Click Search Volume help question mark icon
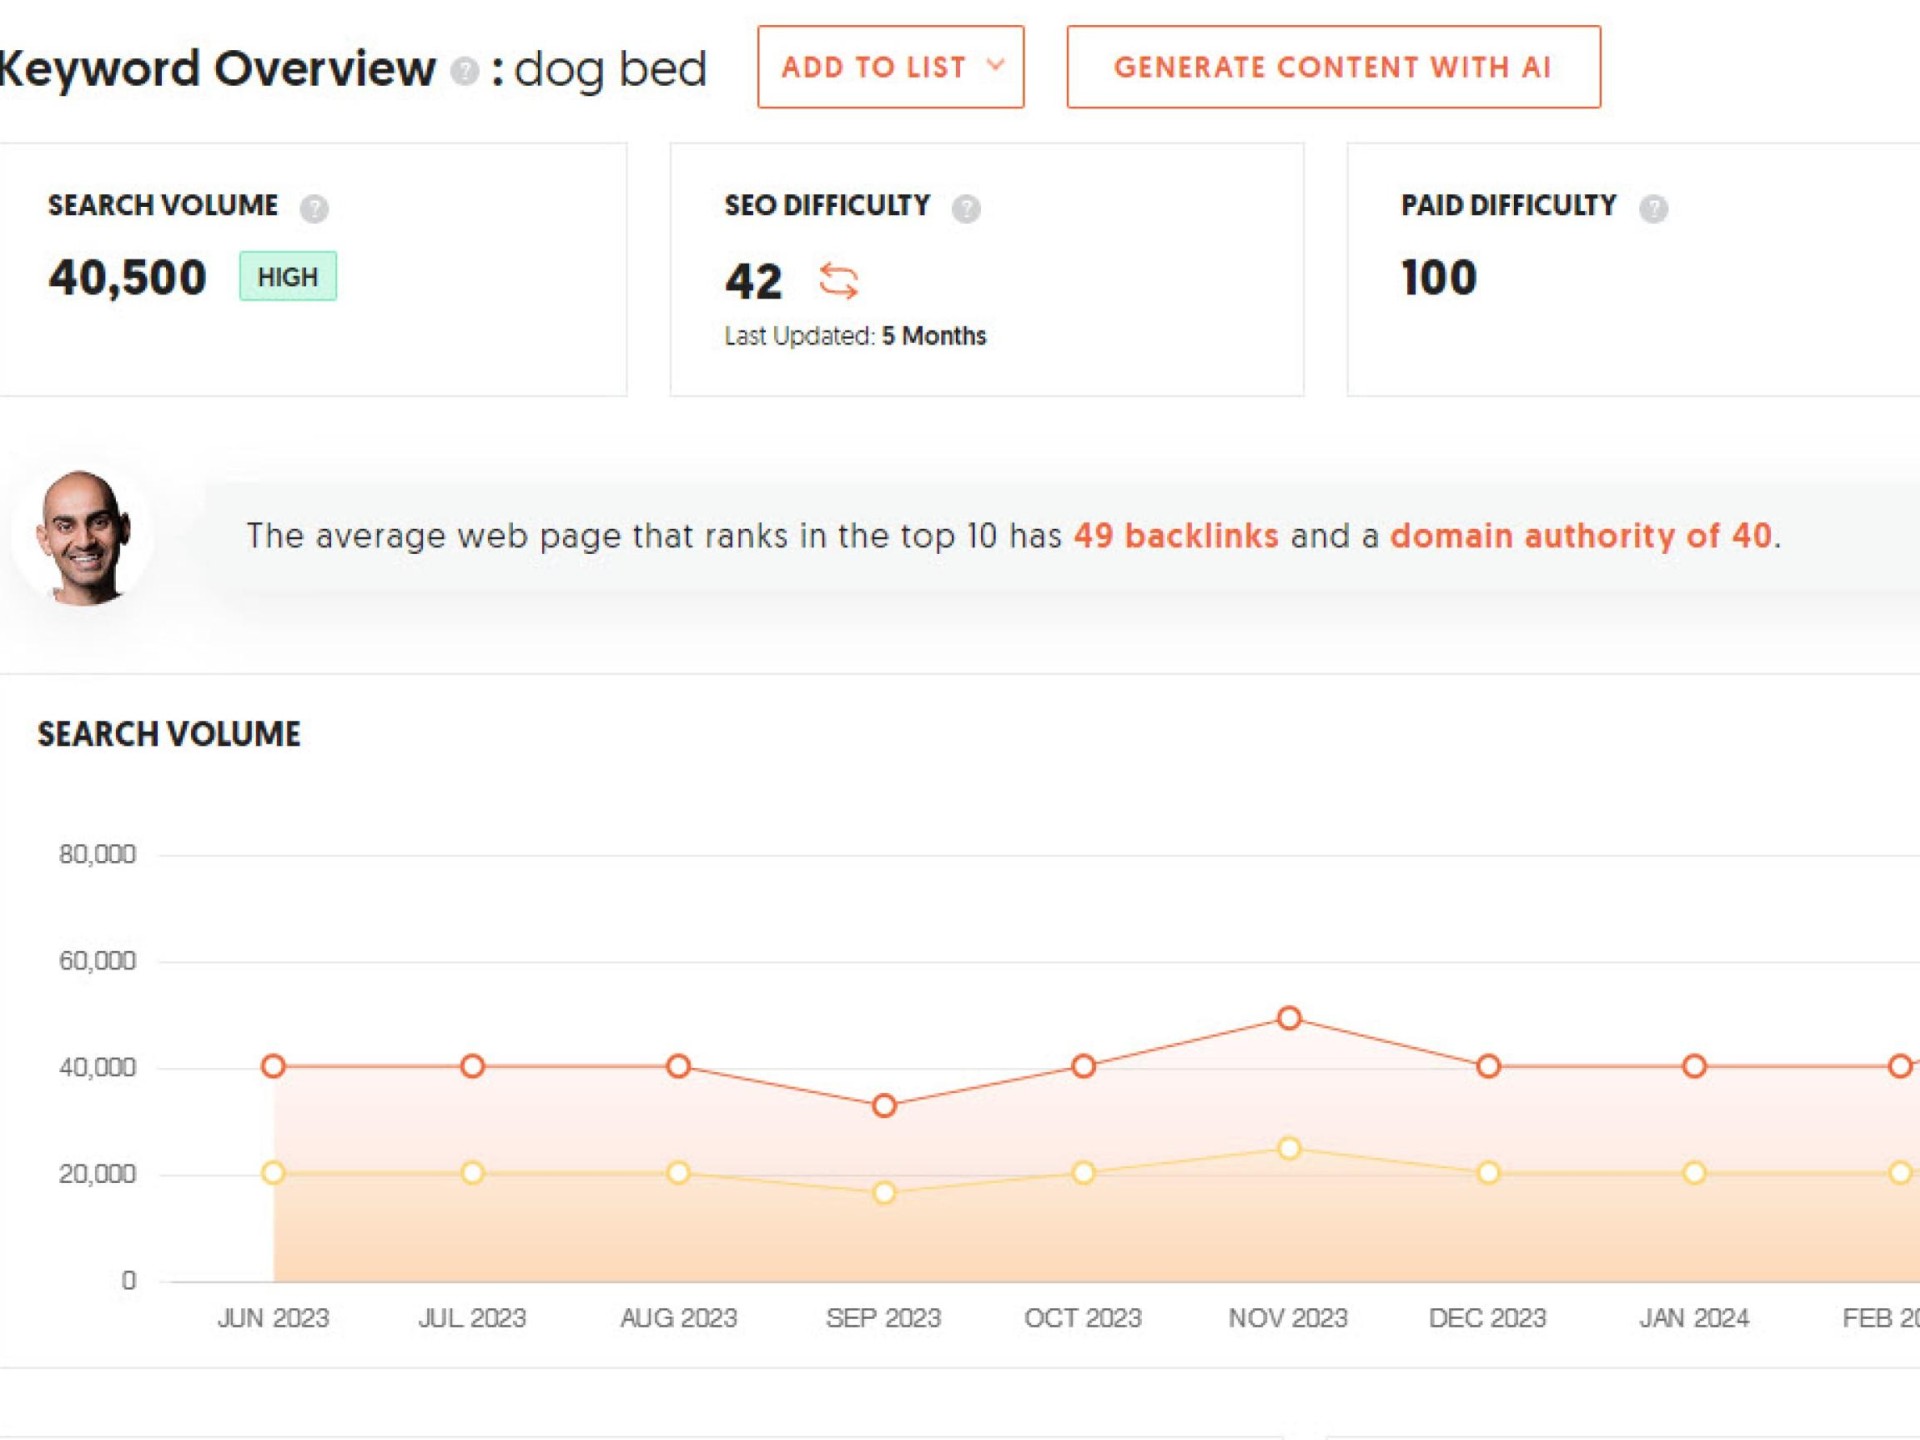1920x1440 pixels. (314, 208)
